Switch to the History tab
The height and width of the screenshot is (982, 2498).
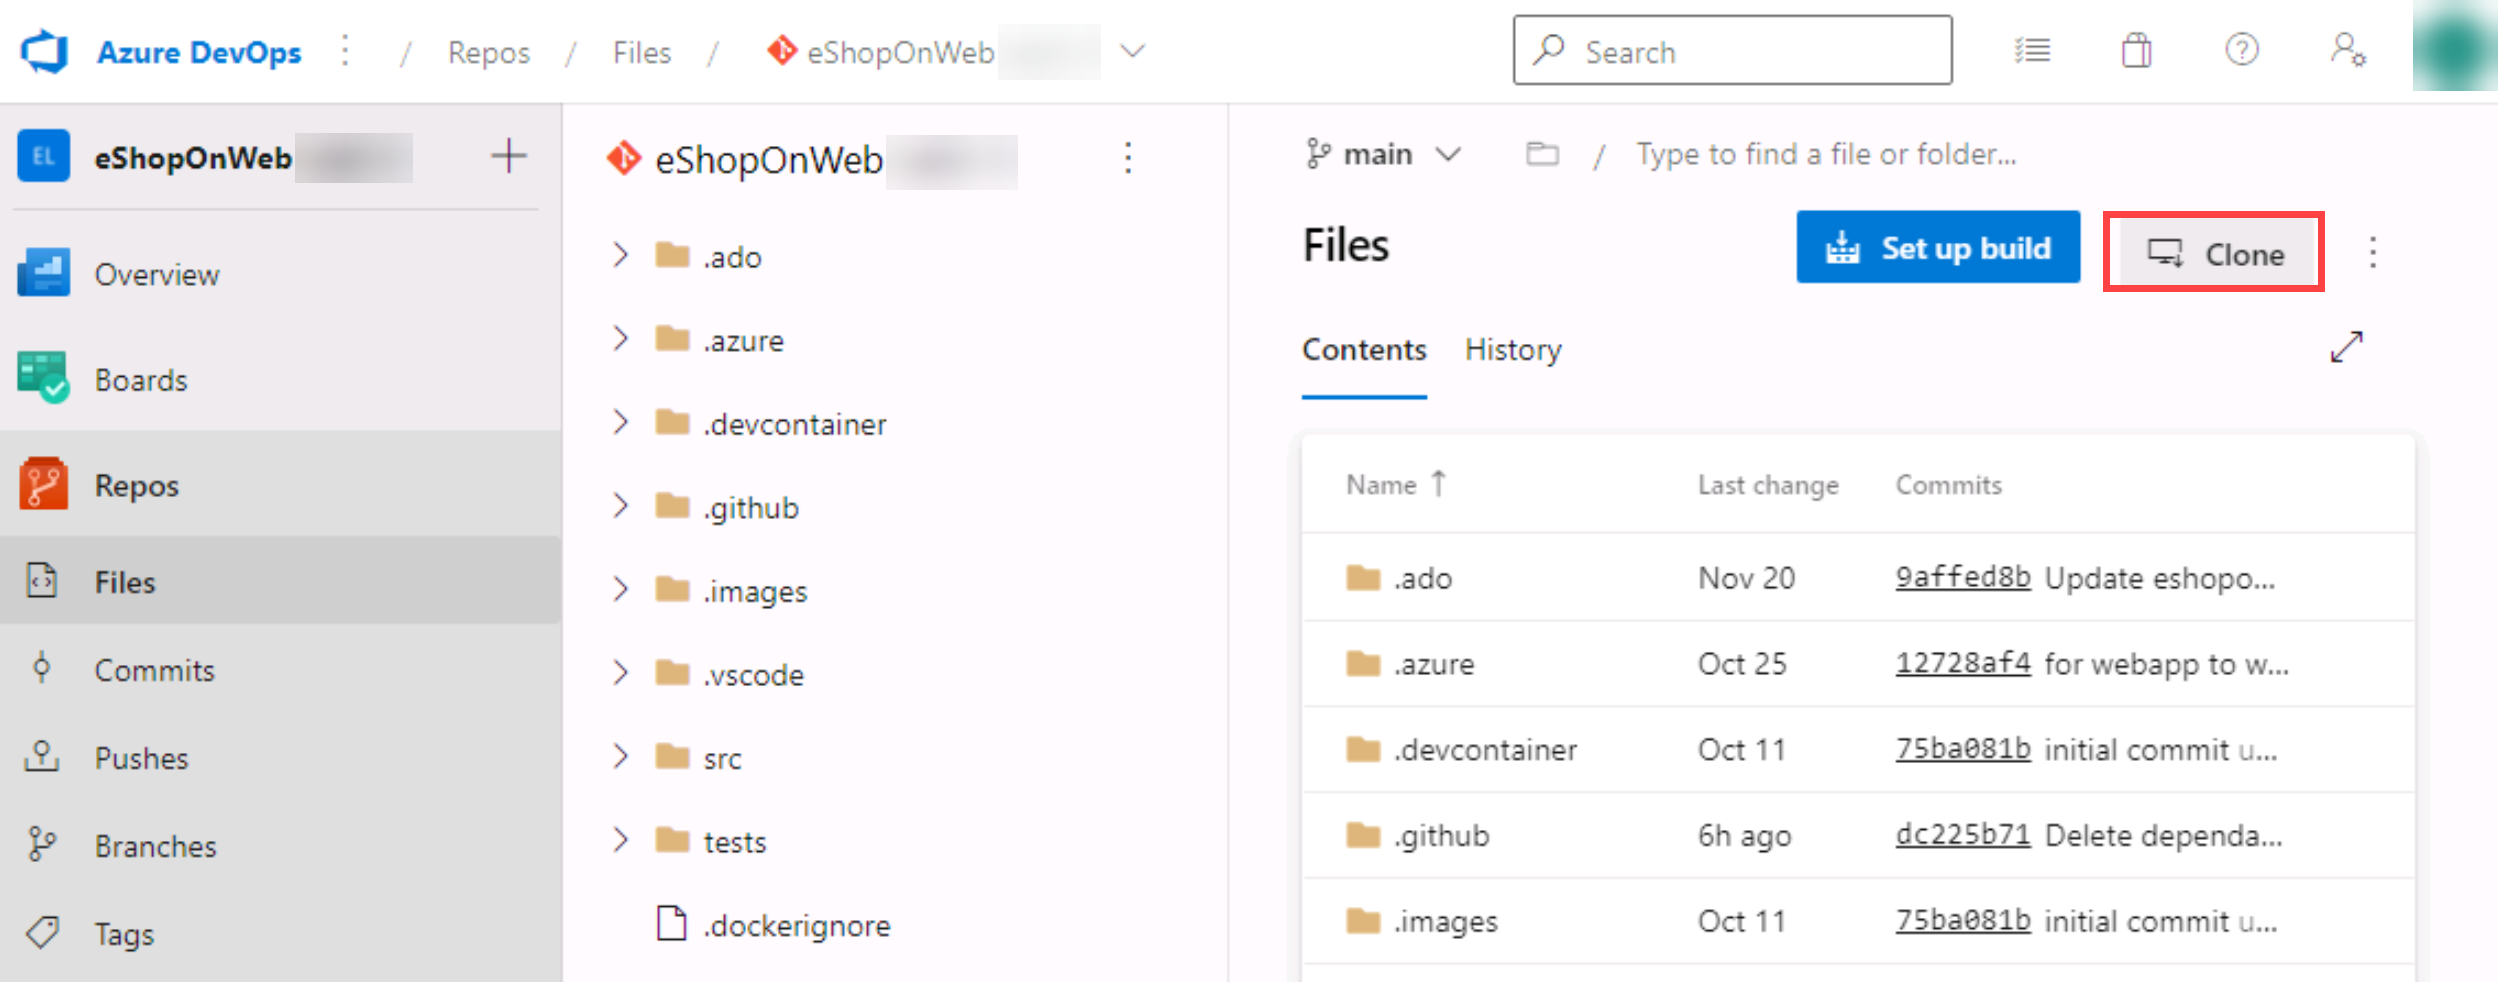[1513, 350]
